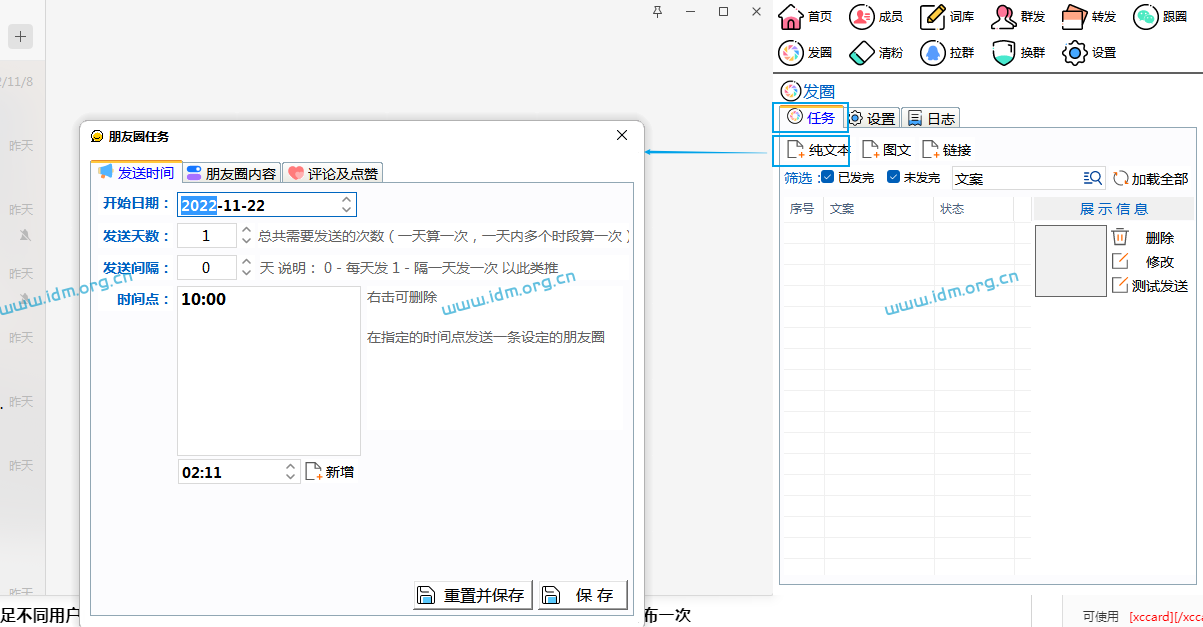Adjust the 开始日期 date stepper arrows
The image size is (1203, 627).
point(346,204)
